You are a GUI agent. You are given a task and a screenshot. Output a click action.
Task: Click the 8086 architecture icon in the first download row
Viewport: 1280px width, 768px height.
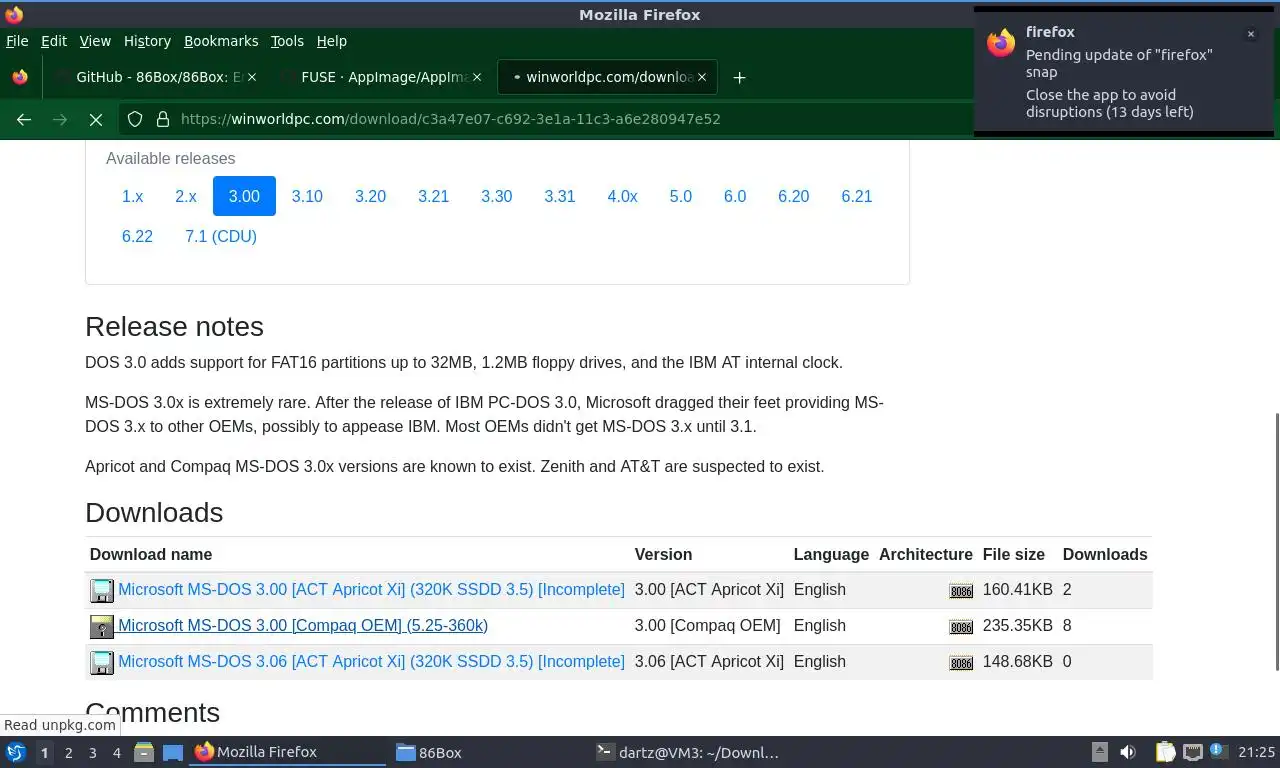click(x=961, y=591)
